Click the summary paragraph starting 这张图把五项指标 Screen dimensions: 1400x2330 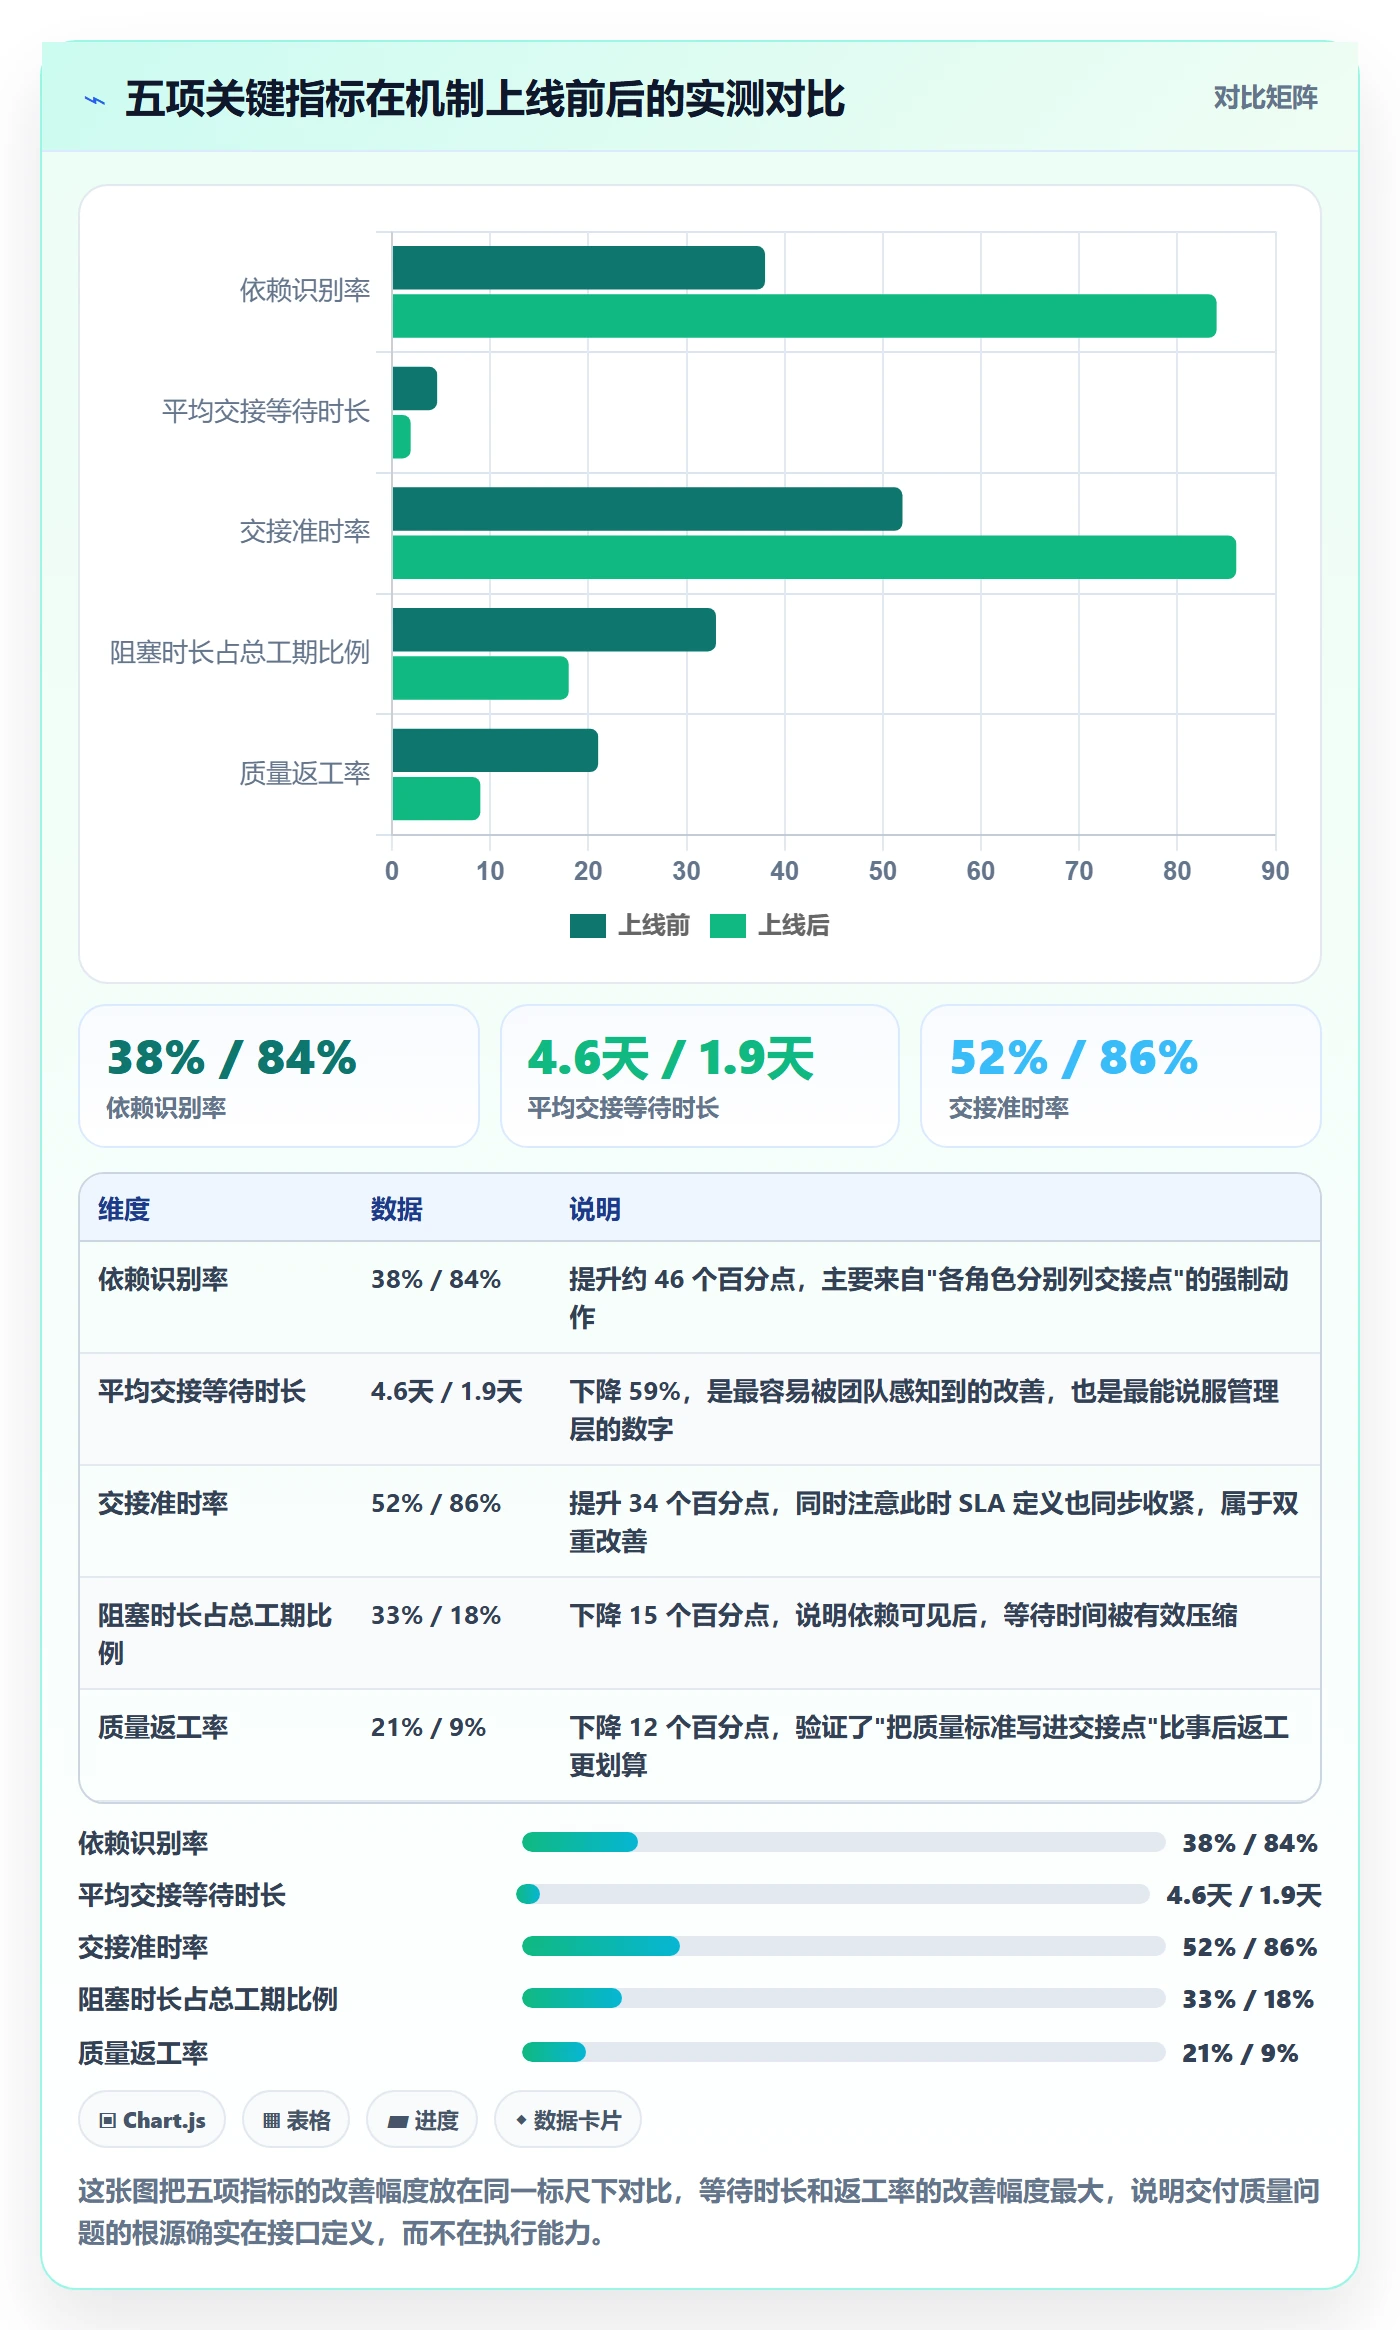point(699,2212)
